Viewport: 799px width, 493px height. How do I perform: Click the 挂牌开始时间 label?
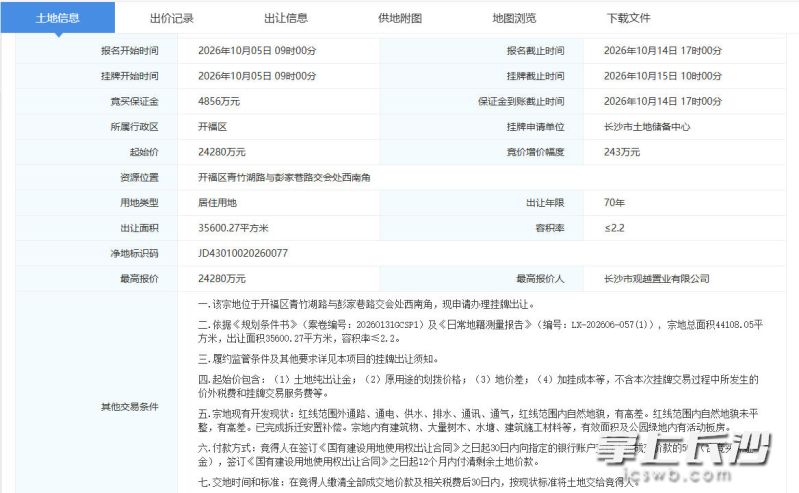129,76
